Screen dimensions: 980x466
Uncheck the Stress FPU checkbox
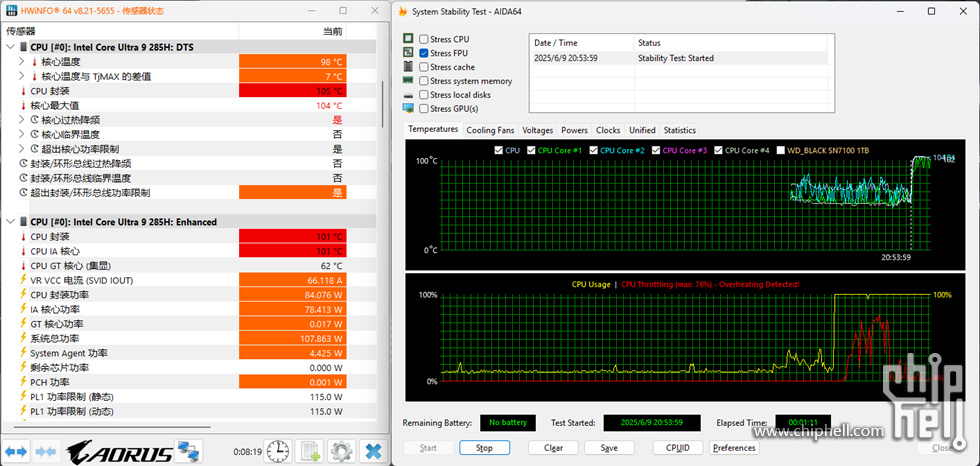pos(424,53)
